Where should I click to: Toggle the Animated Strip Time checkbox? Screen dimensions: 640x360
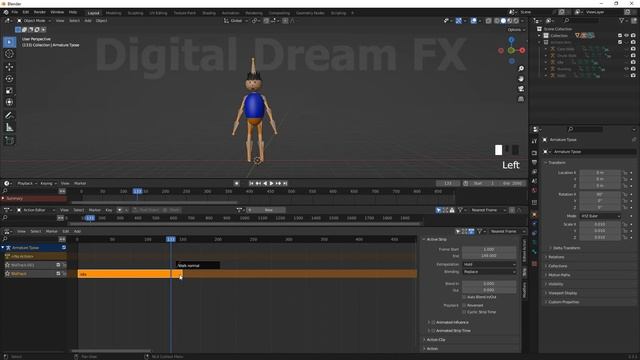coord(433,331)
